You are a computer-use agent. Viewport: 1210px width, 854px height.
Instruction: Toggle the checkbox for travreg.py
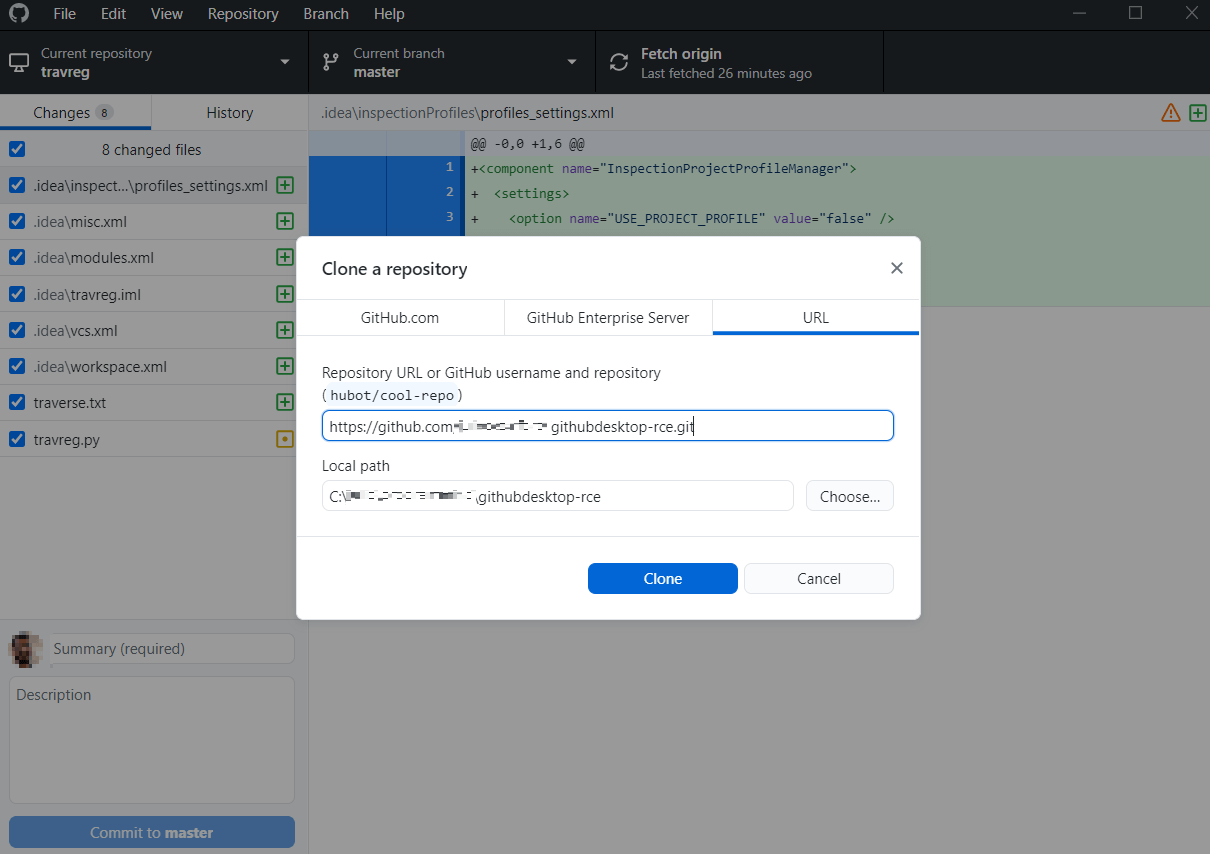click(x=17, y=439)
